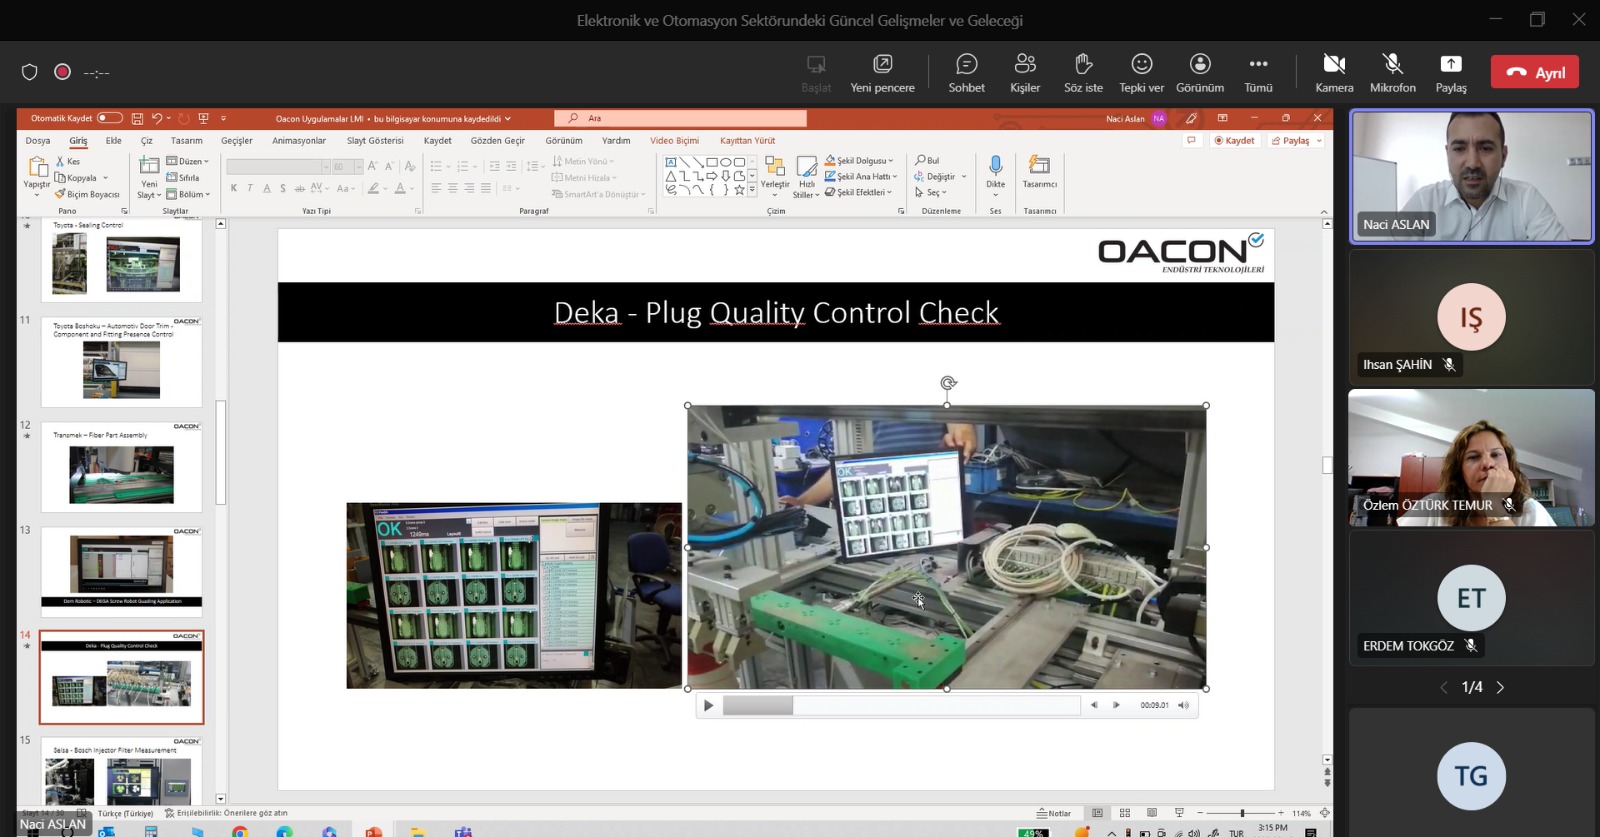
Task: Play the video on the slide
Action: click(x=708, y=706)
